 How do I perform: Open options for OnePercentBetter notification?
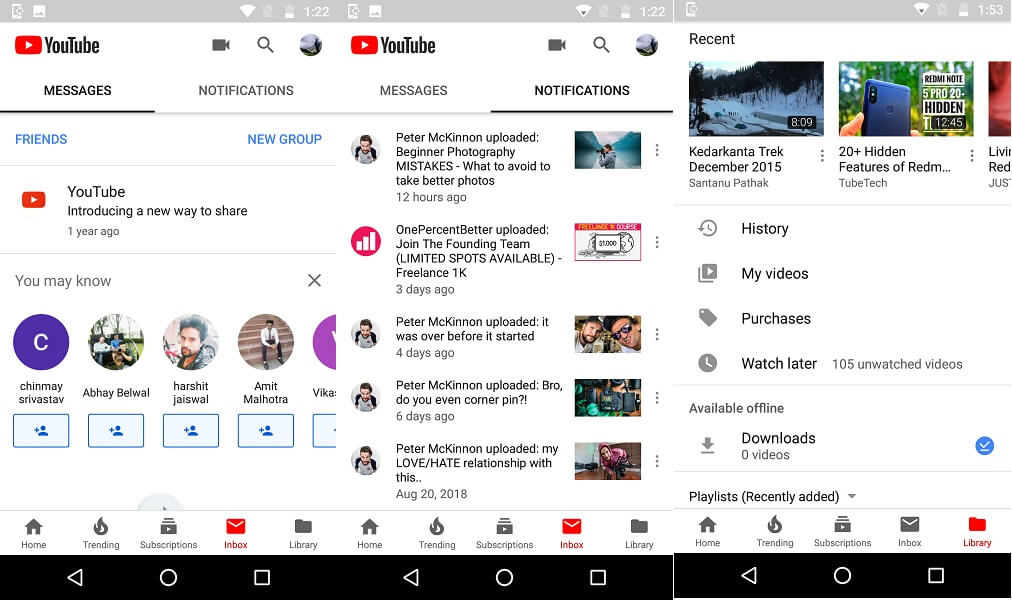click(x=657, y=242)
